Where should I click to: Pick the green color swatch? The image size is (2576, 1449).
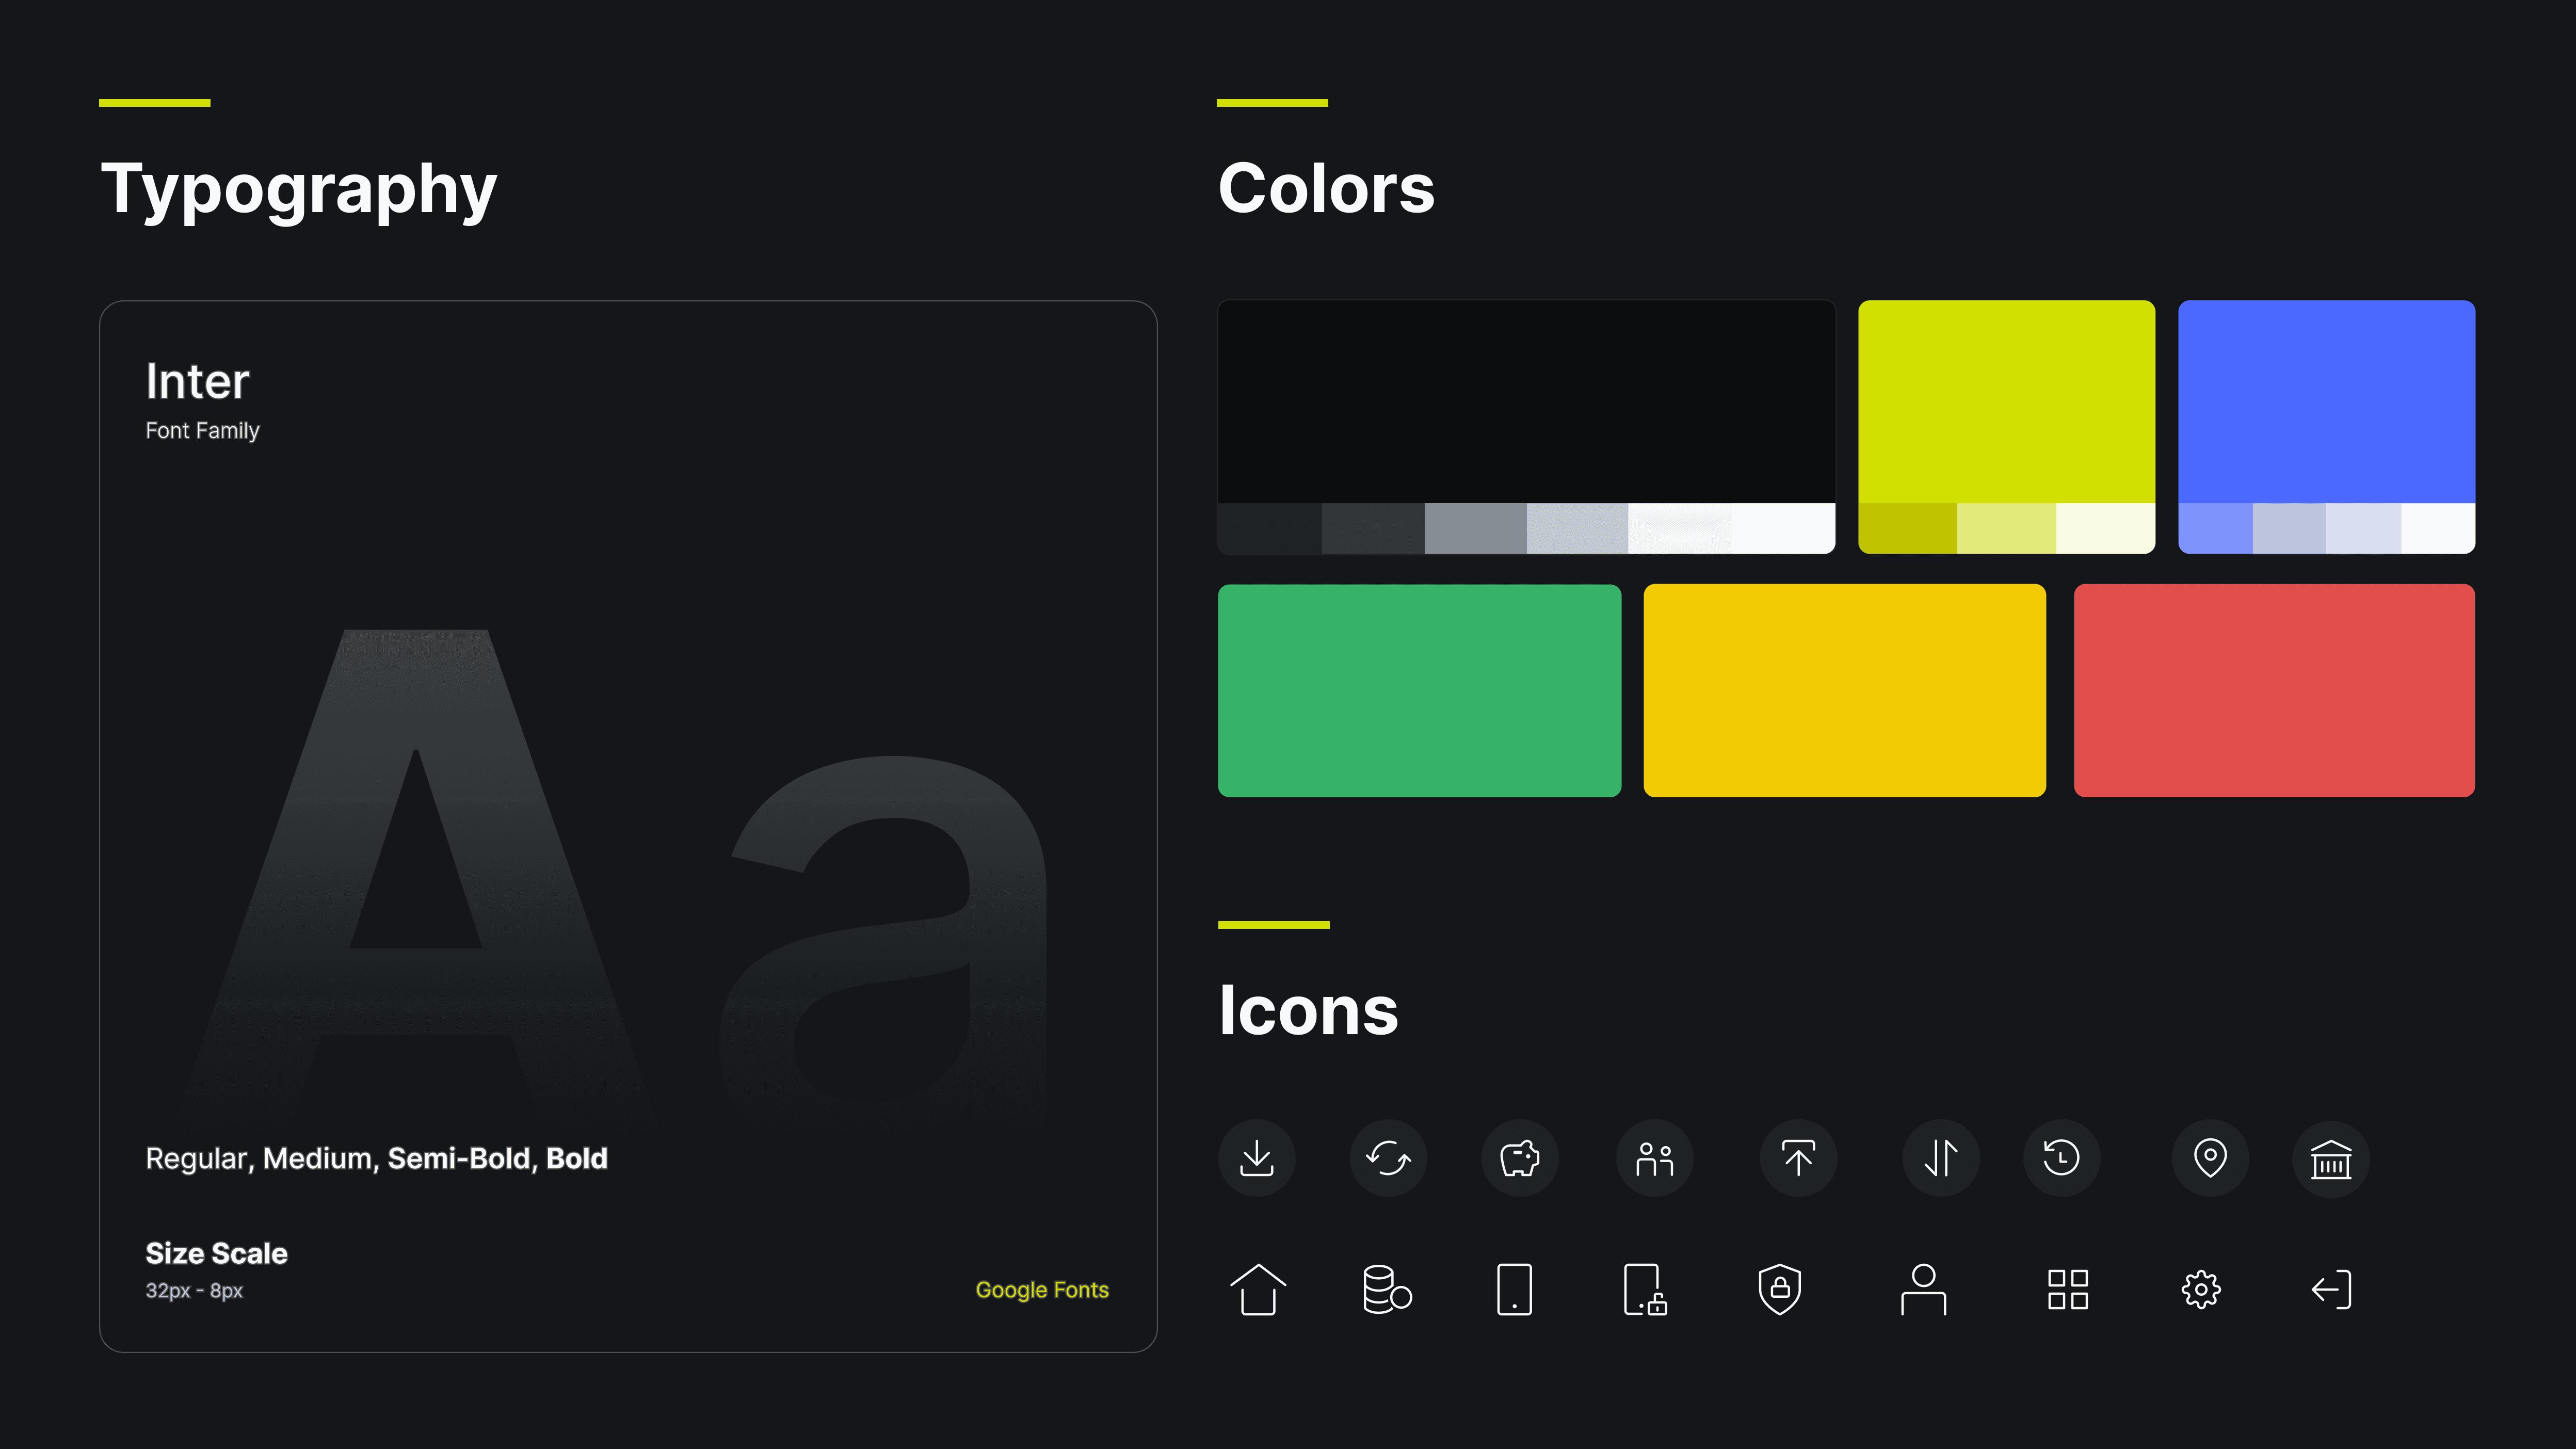tap(1419, 690)
